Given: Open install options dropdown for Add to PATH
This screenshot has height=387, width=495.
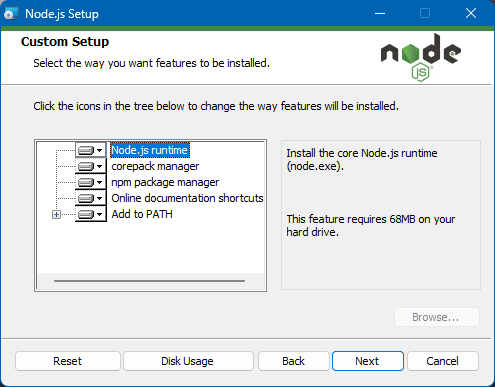Looking at the screenshot, I should [x=91, y=214].
